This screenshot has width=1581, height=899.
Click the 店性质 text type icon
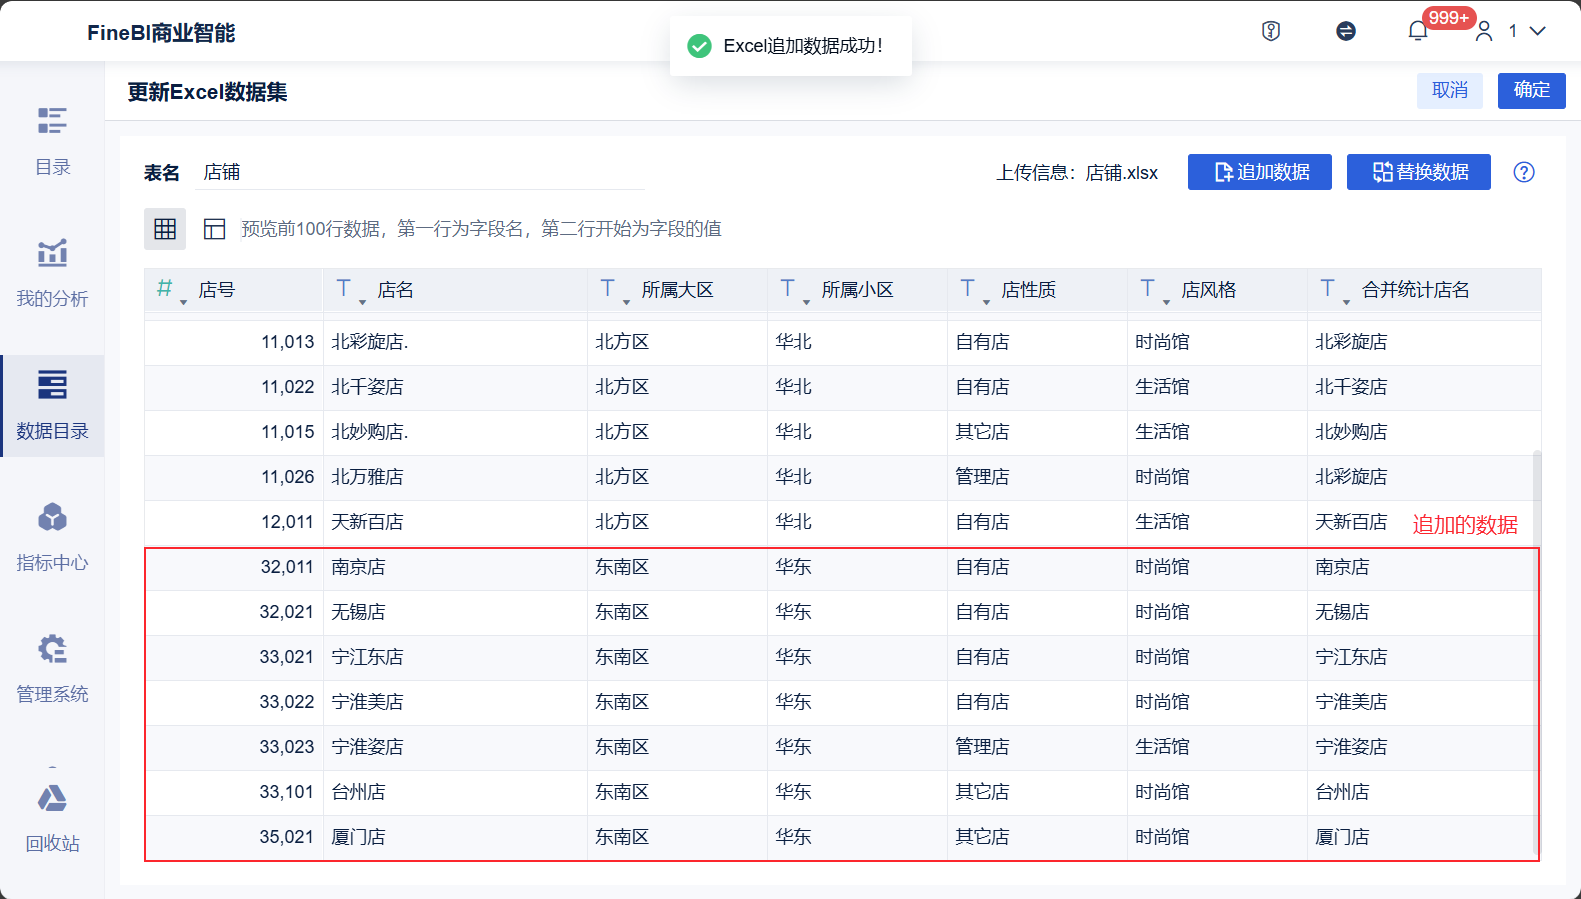point(968,288)
